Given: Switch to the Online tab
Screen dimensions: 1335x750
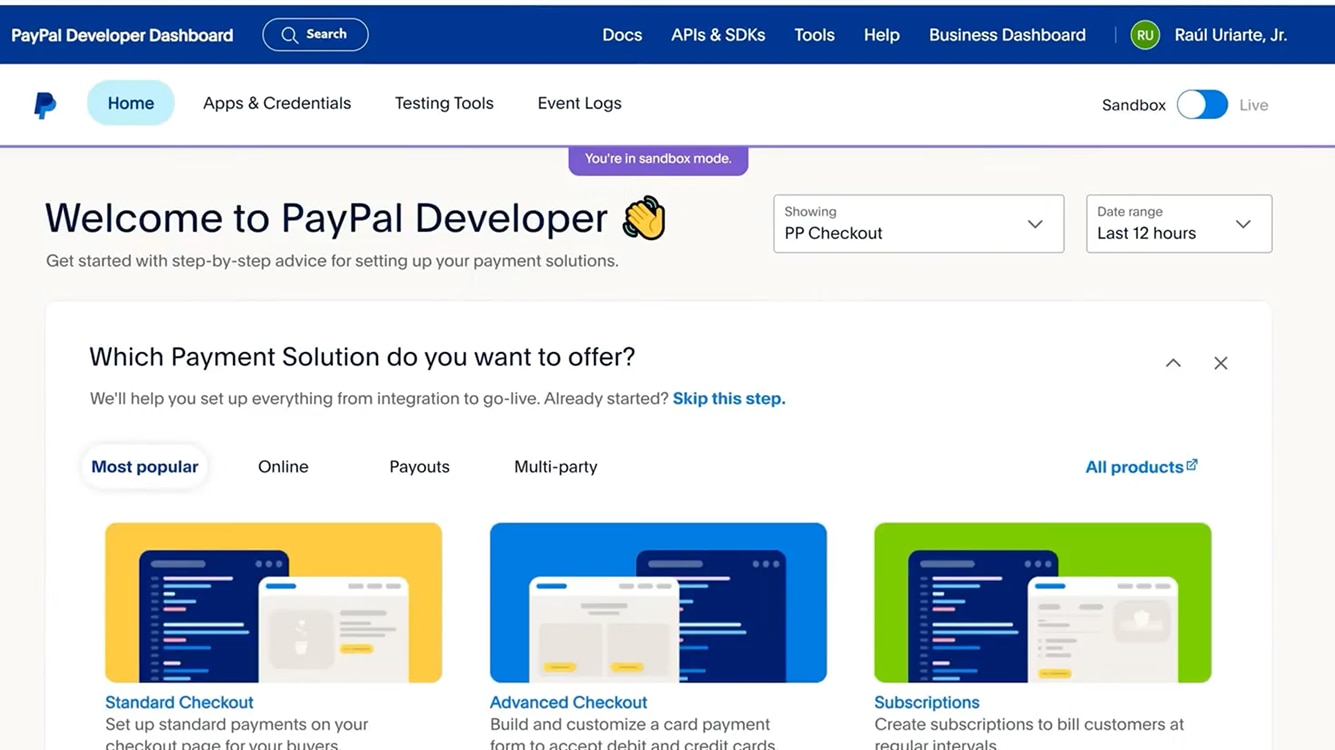Looking at the screenshot, I should coord(283,467).
